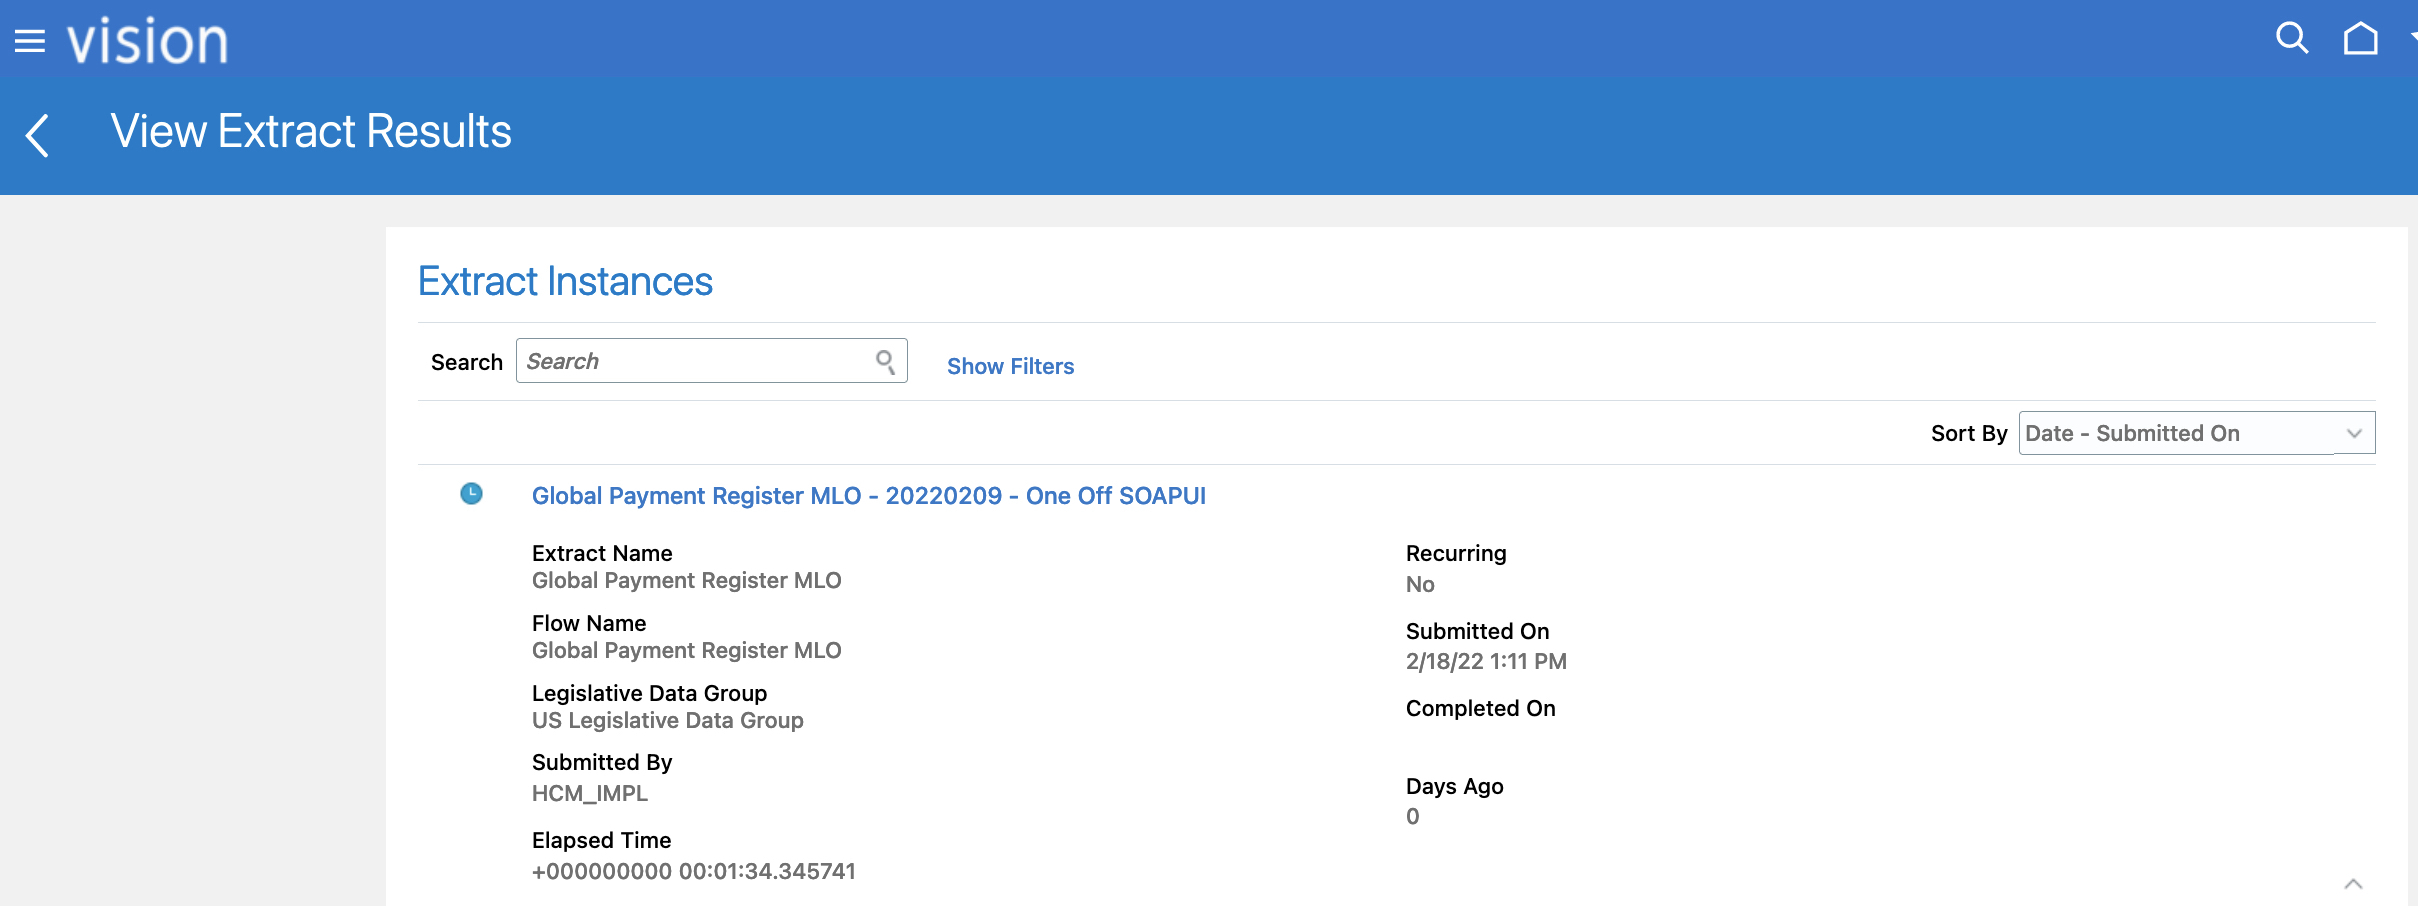Click the Submitted On value 2/18/22 1:11 PM

1485,661
